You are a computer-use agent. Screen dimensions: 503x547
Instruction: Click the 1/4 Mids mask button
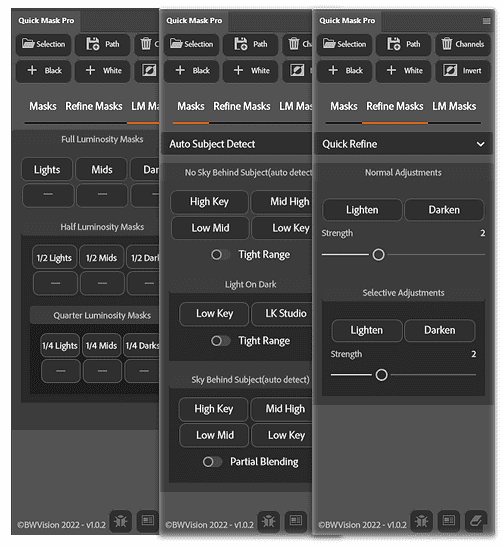[102, 346]
